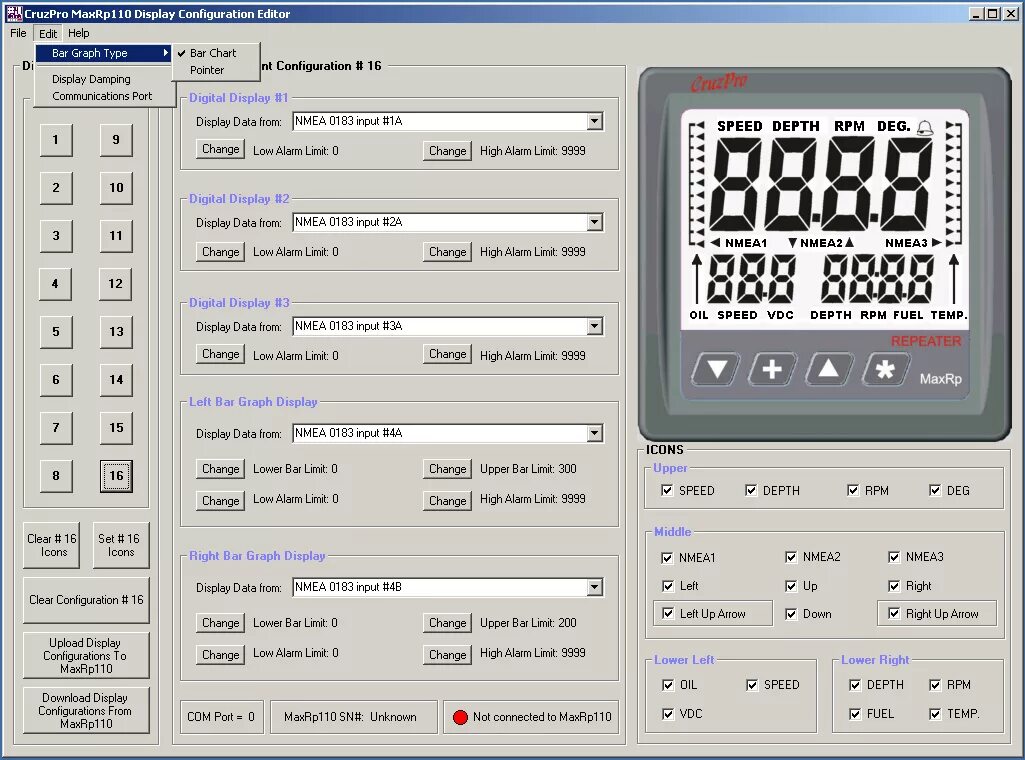Choose Bar Chart from the submenu

coord(216,53)
